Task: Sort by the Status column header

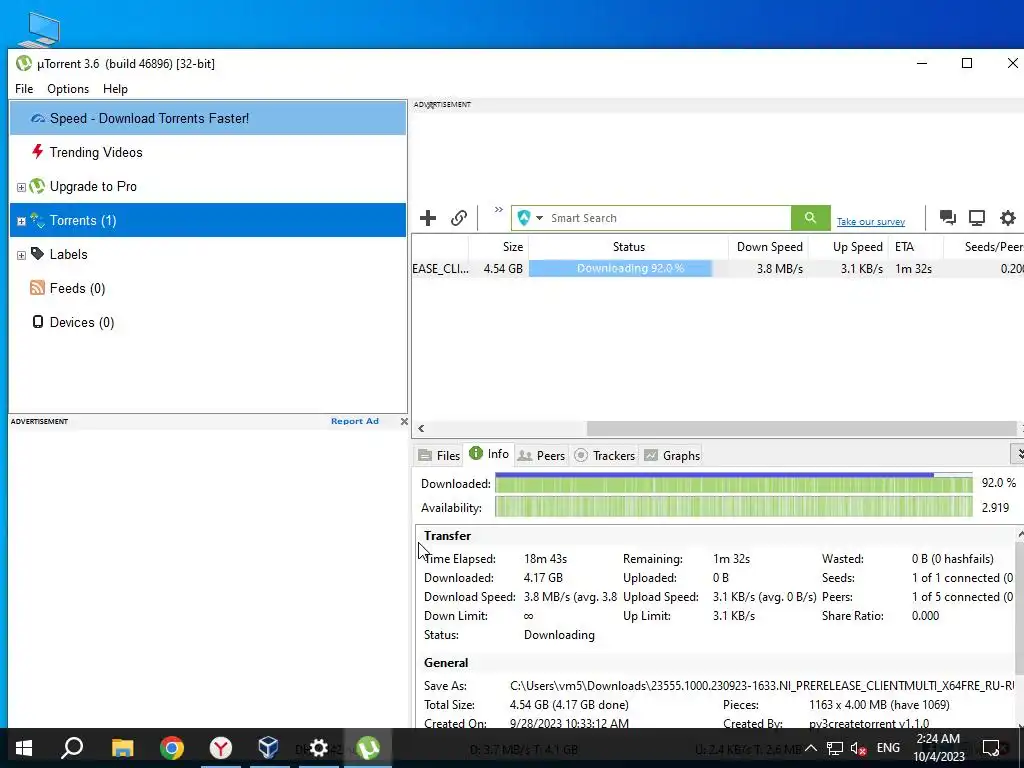Action: coord(628,247)
